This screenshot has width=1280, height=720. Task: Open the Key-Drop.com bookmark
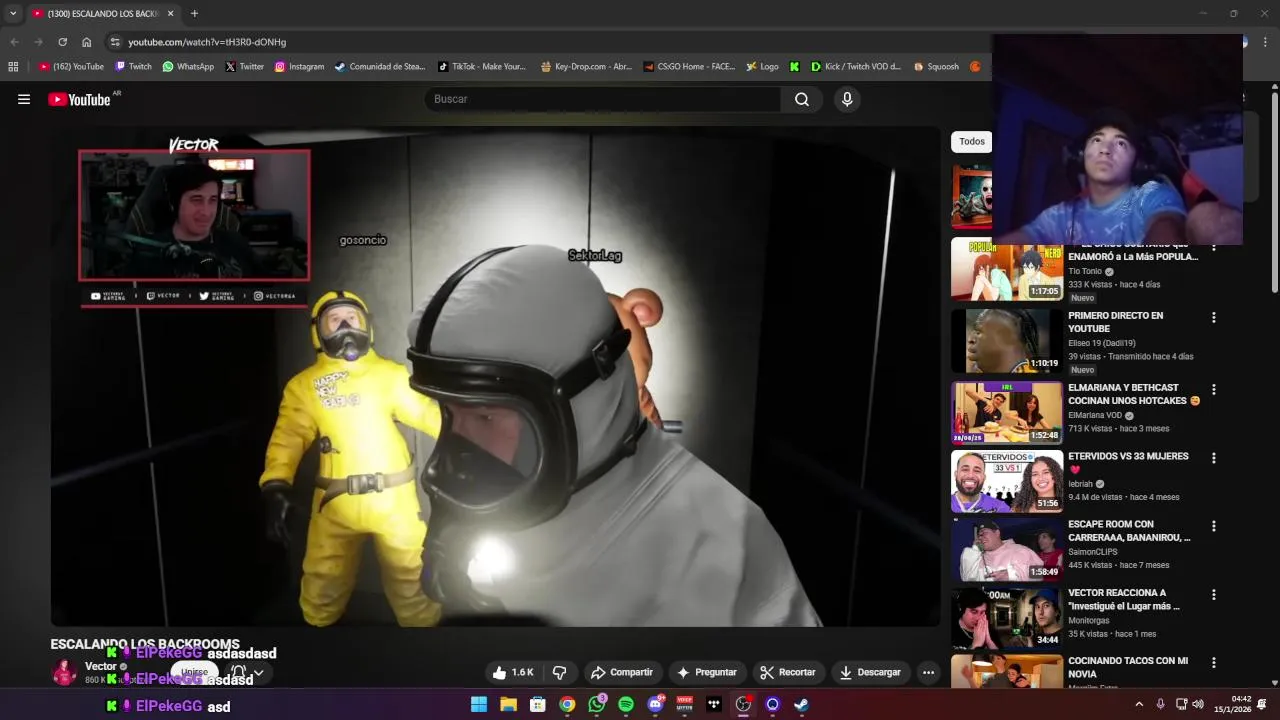pos(586,67)
